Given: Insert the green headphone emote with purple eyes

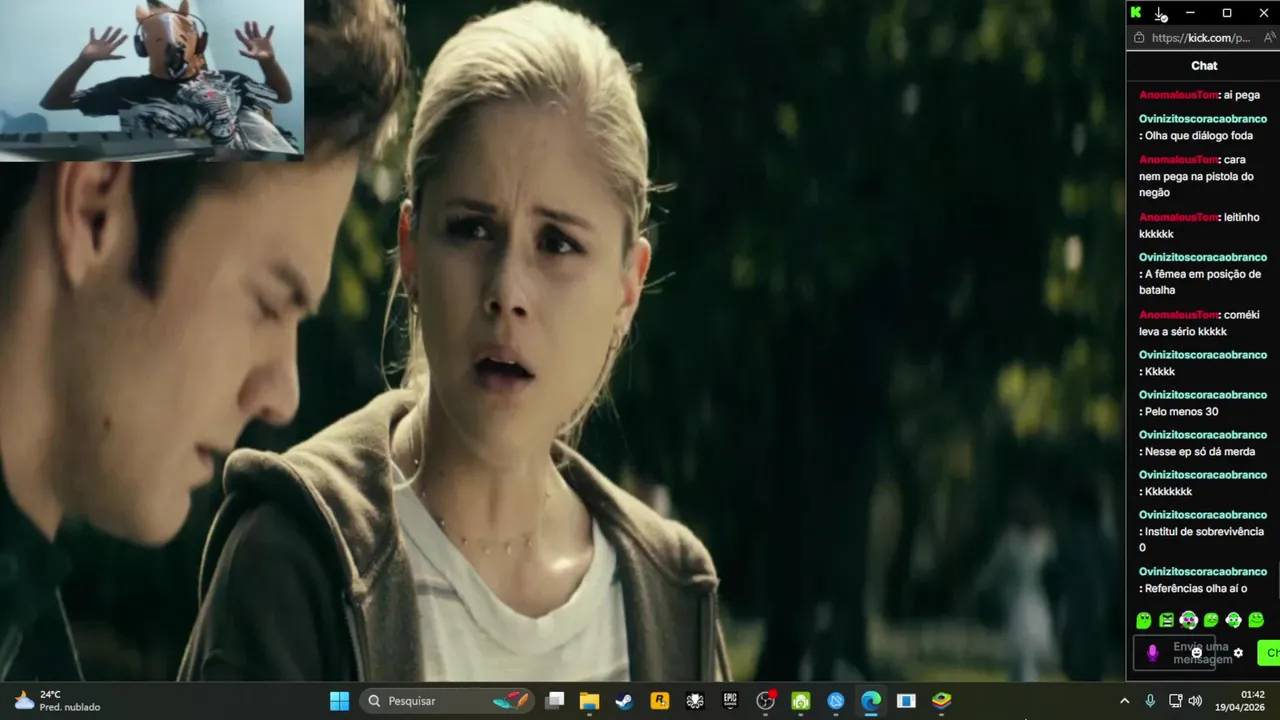Looking at the screenshot, I should tap(1188, 620).
